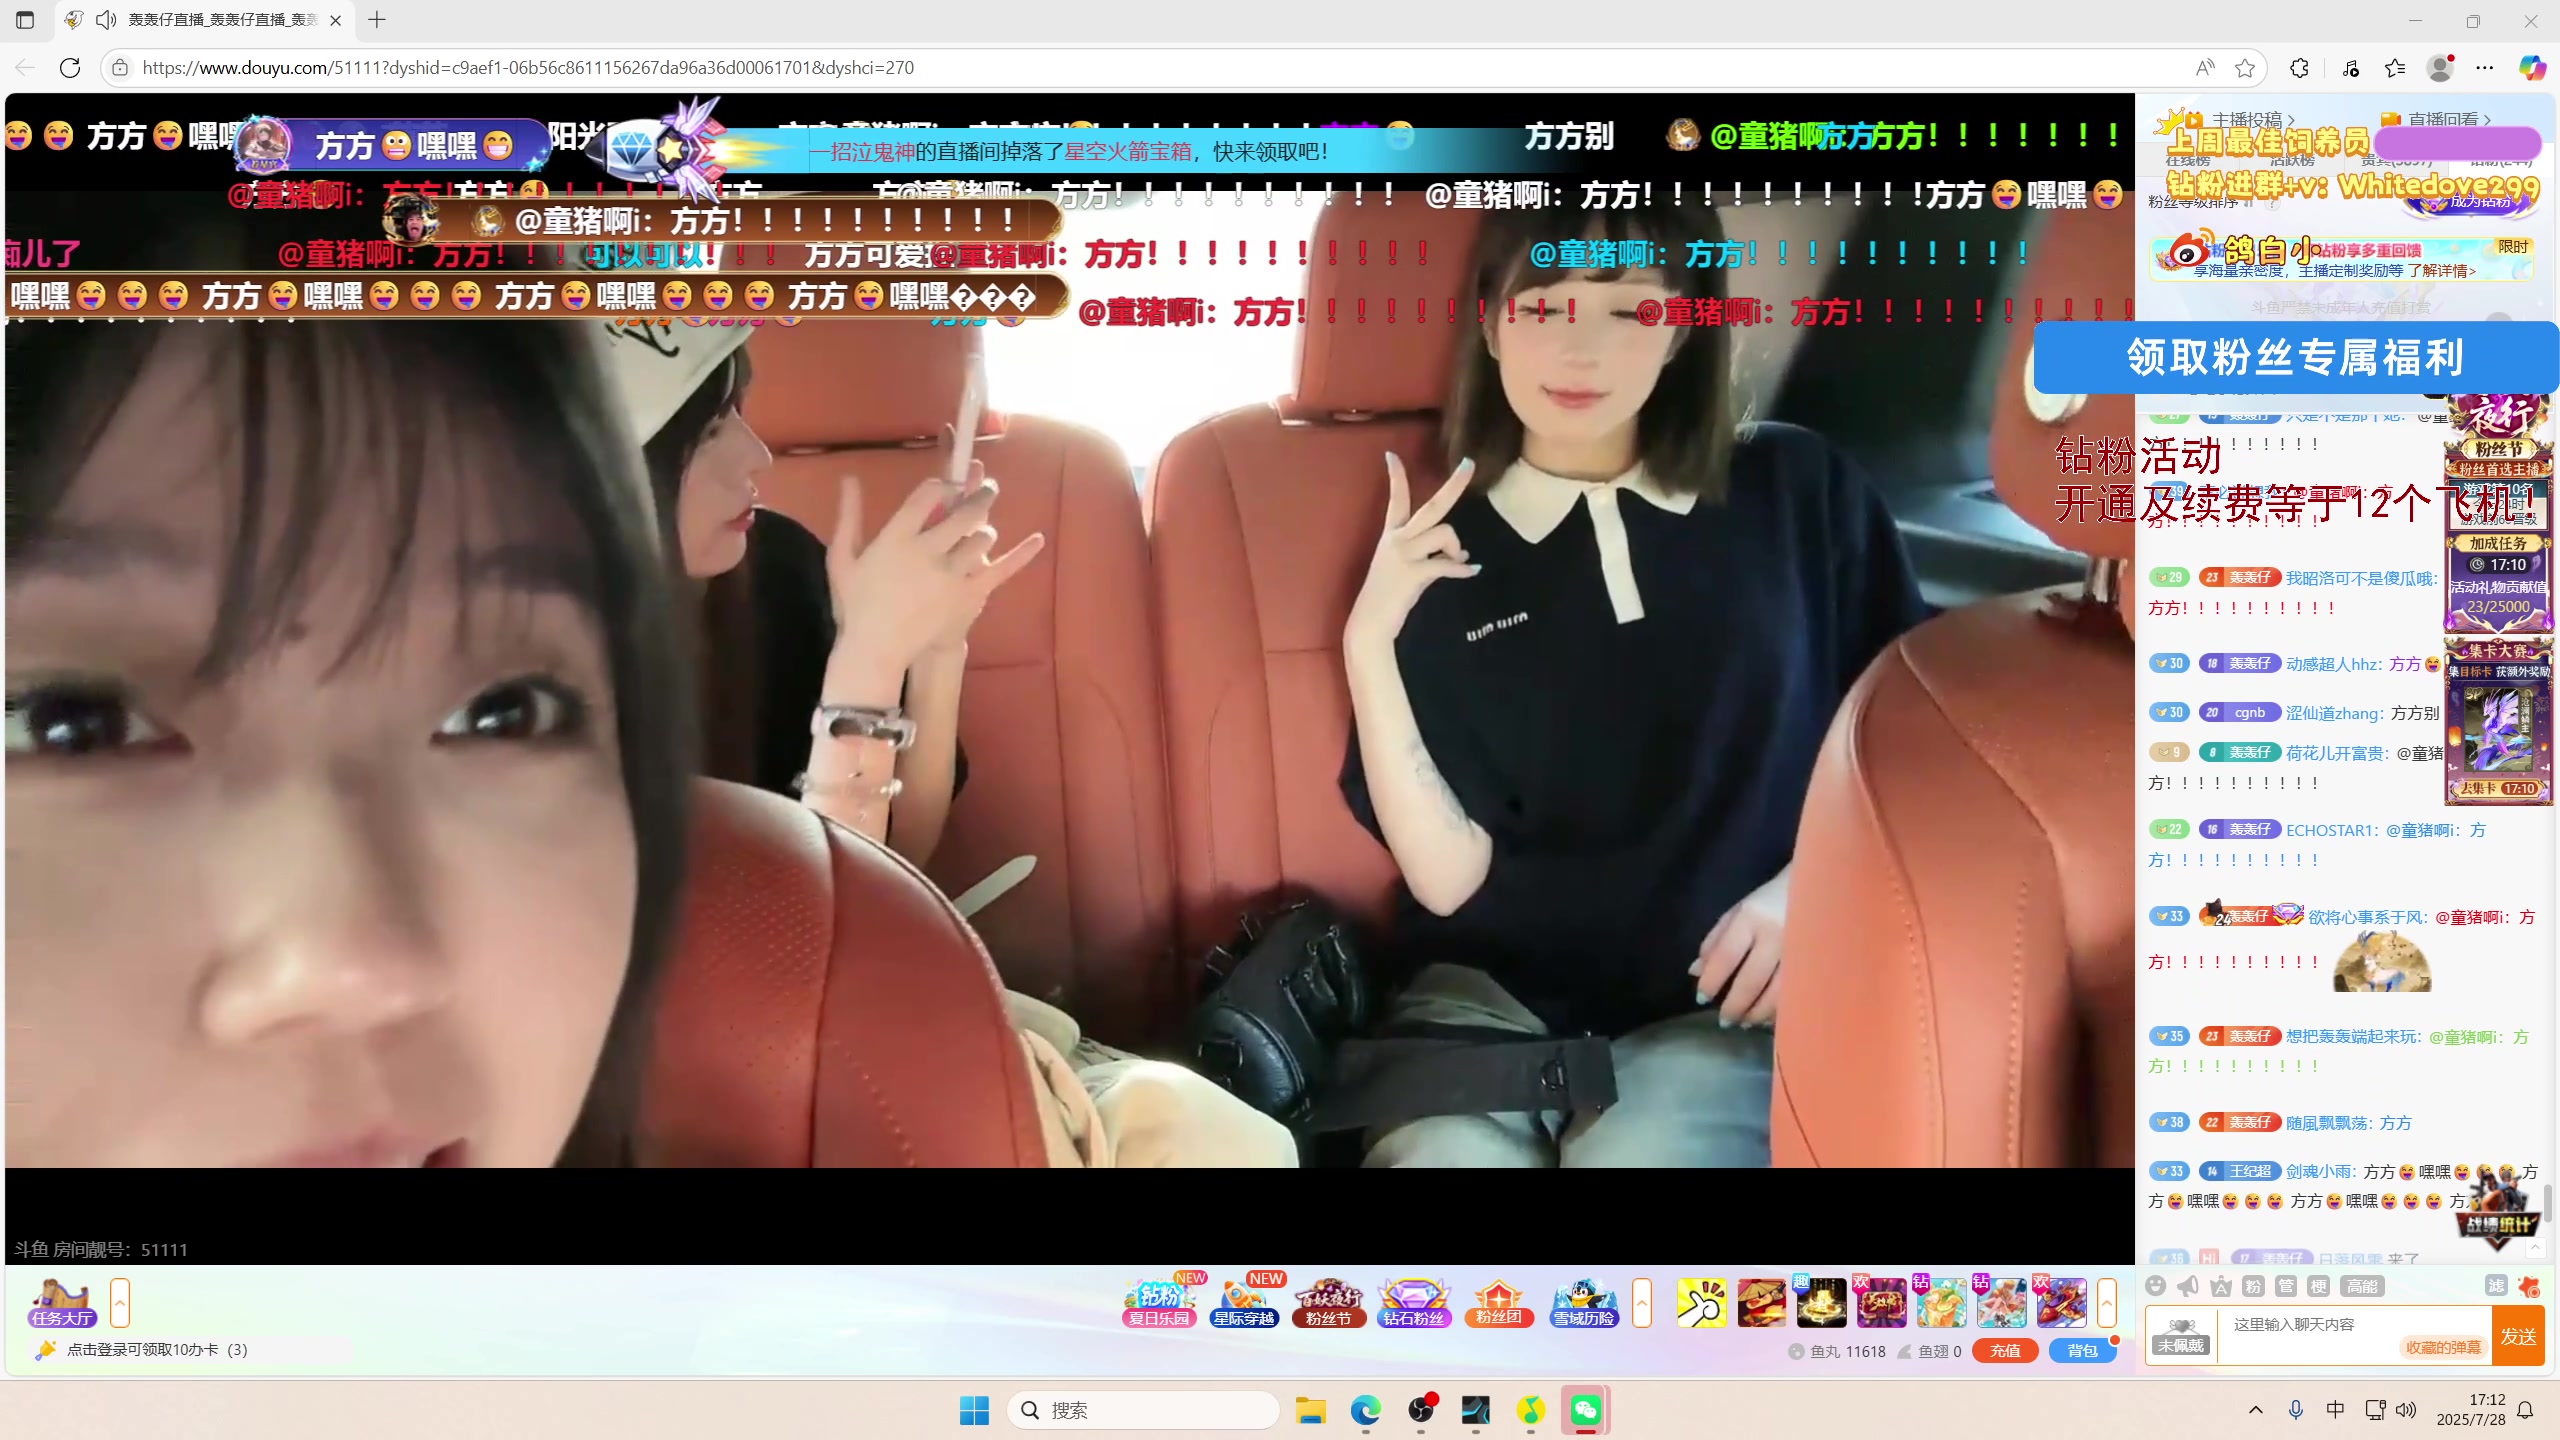Click the red fish icon beside filter
Viewport: 2560px width, 1440px height.
click(x=2529, y=1286)
